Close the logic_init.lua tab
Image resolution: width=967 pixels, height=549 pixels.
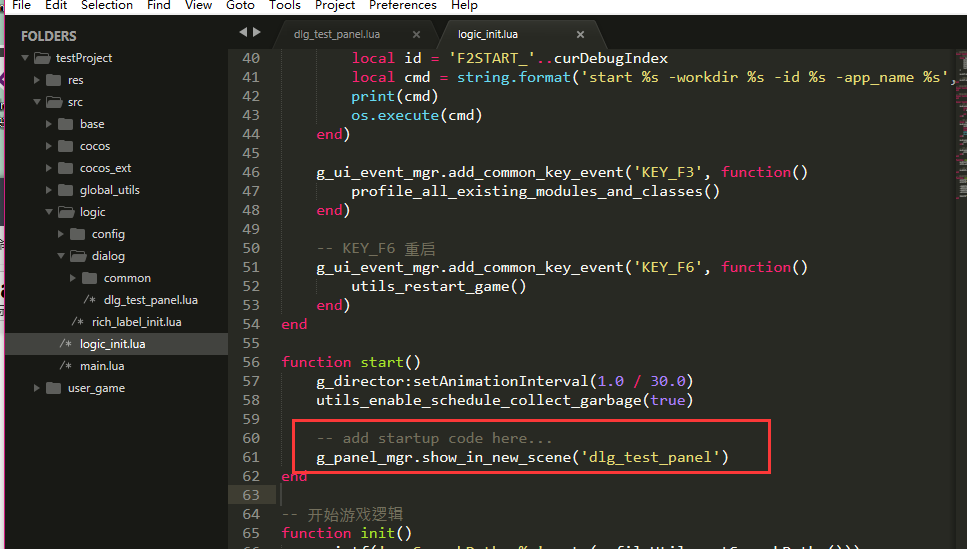coord(580,35)
